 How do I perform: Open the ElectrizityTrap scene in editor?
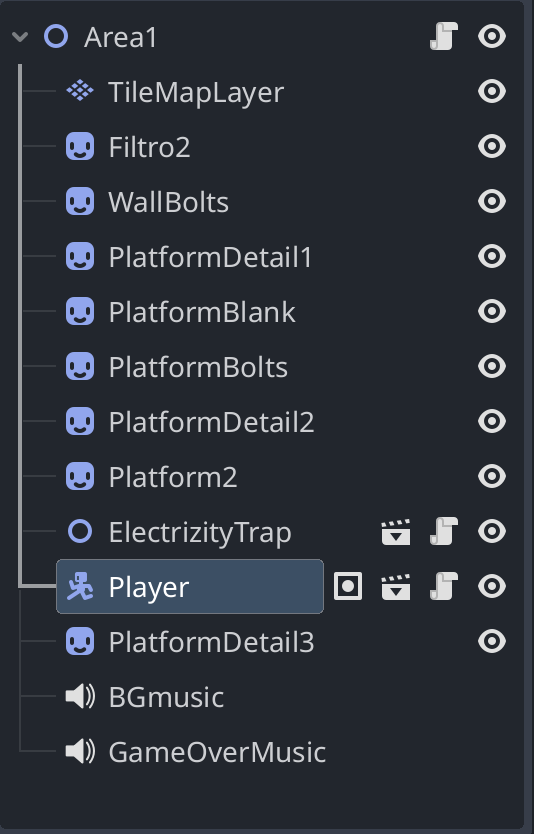pos(396,532)
